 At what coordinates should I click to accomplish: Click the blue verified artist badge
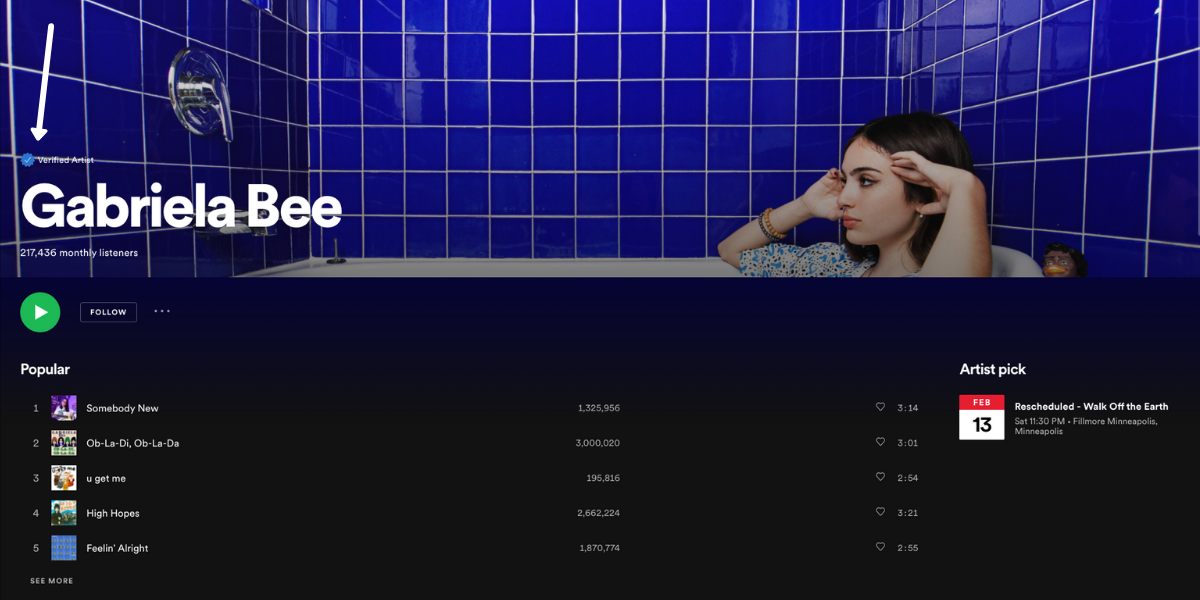coord(27,158)
